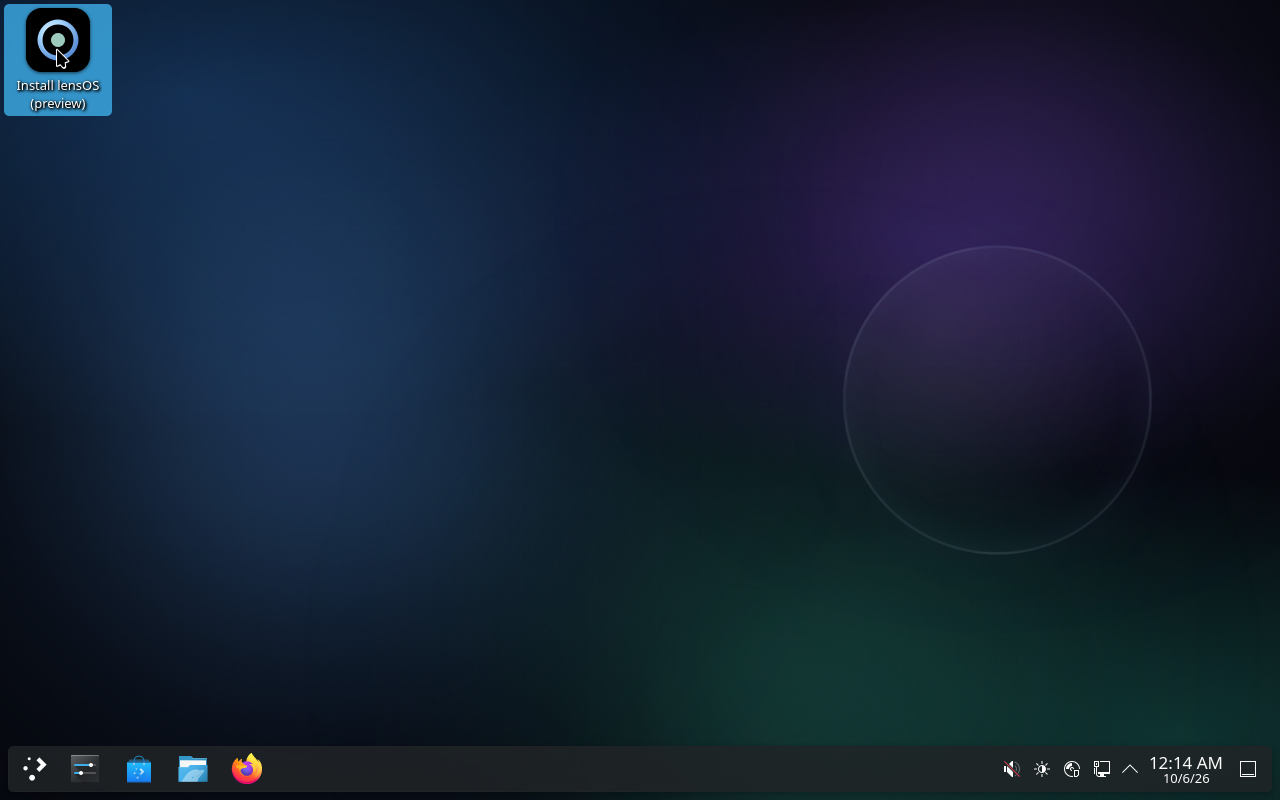Open the screen brightness tray icon
Viewport: 1280px width, 800px height.
pos(1042,769)
